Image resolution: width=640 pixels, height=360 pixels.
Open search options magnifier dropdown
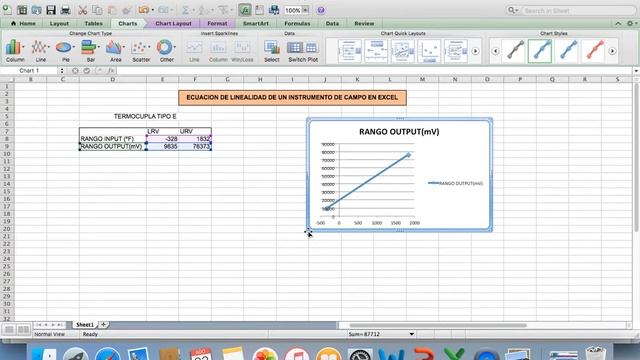point(512,10)
